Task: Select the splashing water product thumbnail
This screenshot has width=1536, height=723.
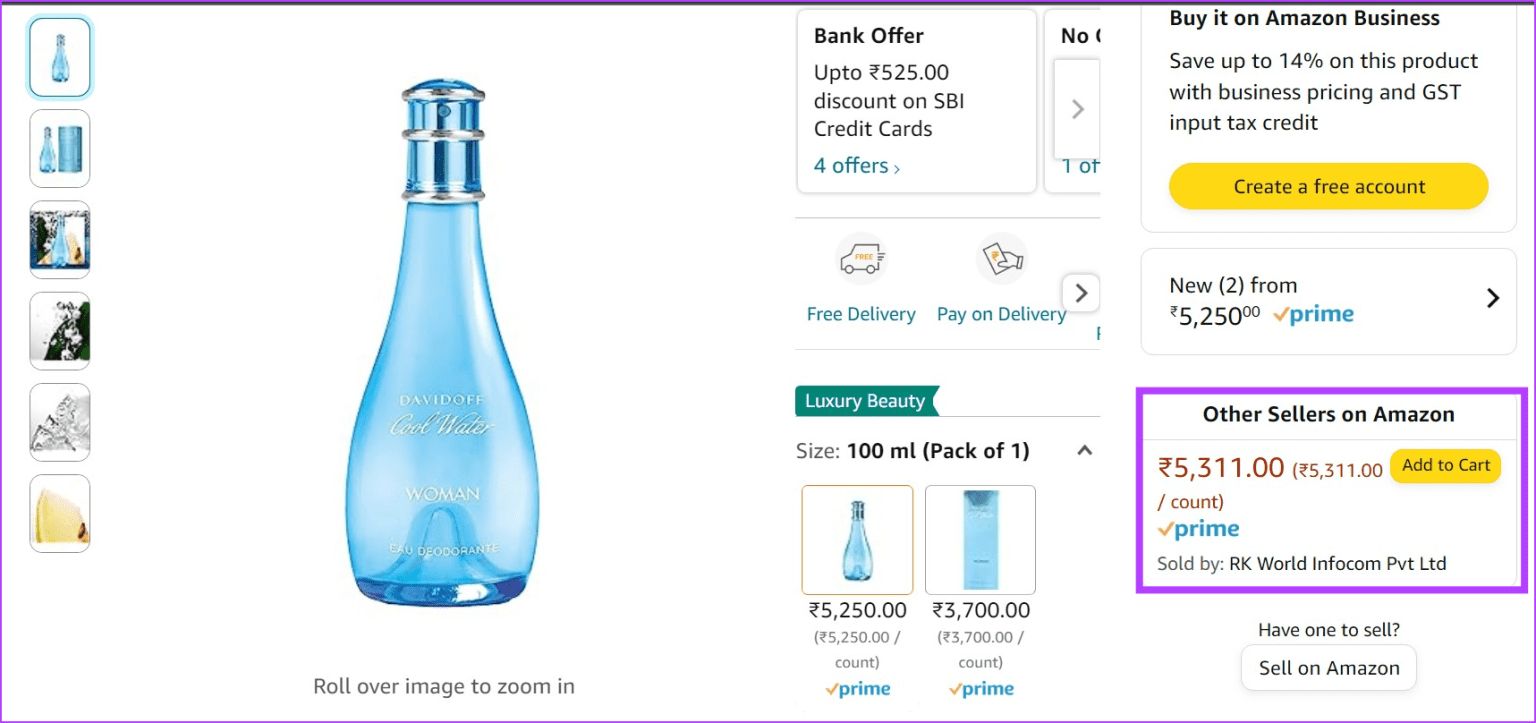Action: click(59, 240)
